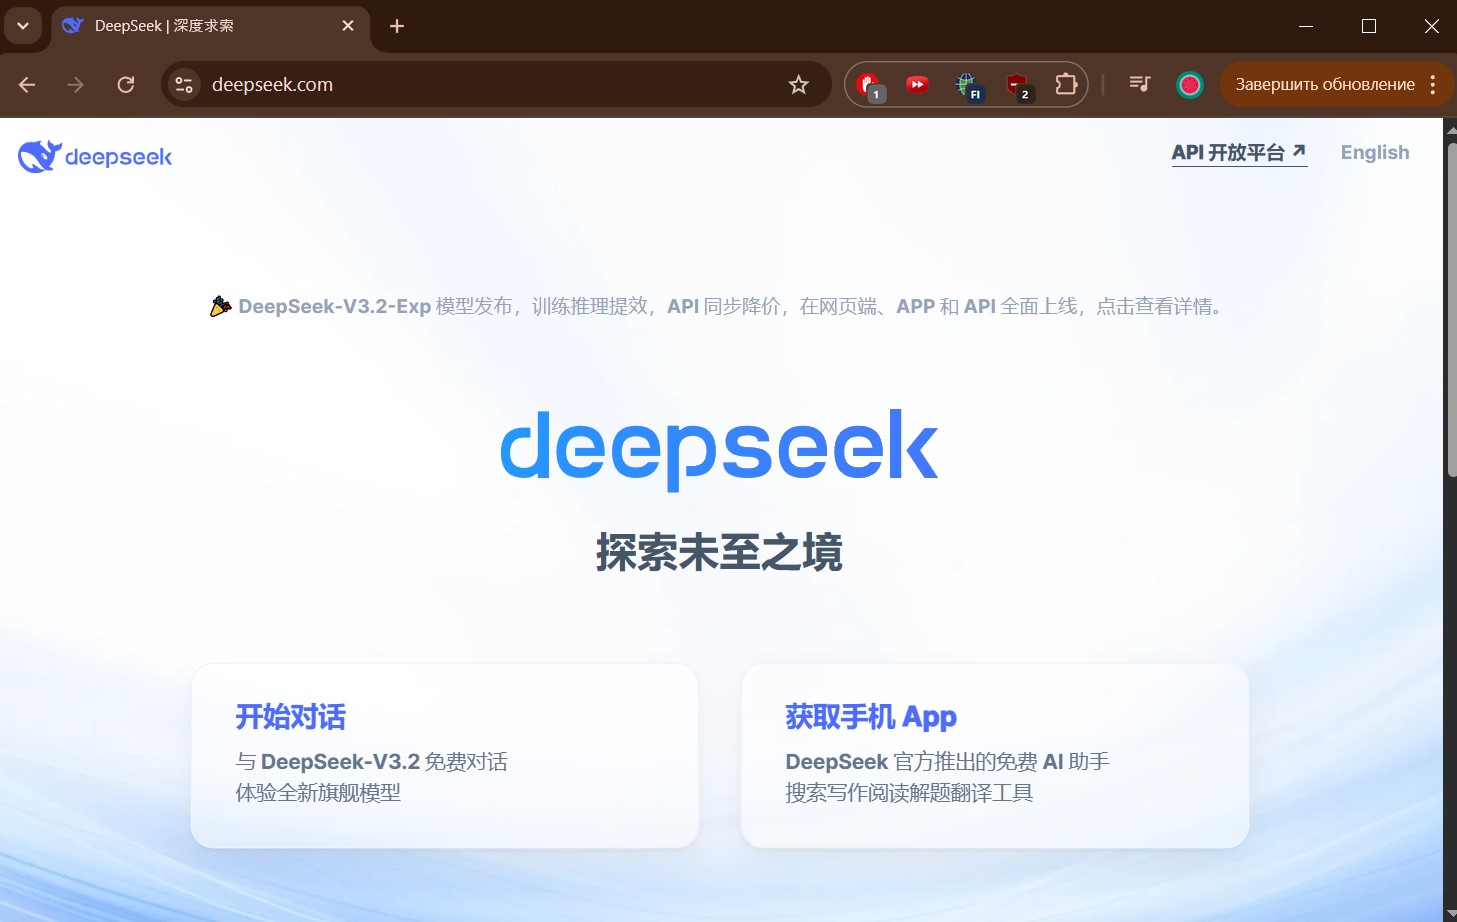Image resolution: width=1457 pixels, height=922 pixels.
Task: Click the red stop-hand extension icon
Action: [x=869, y=85]
